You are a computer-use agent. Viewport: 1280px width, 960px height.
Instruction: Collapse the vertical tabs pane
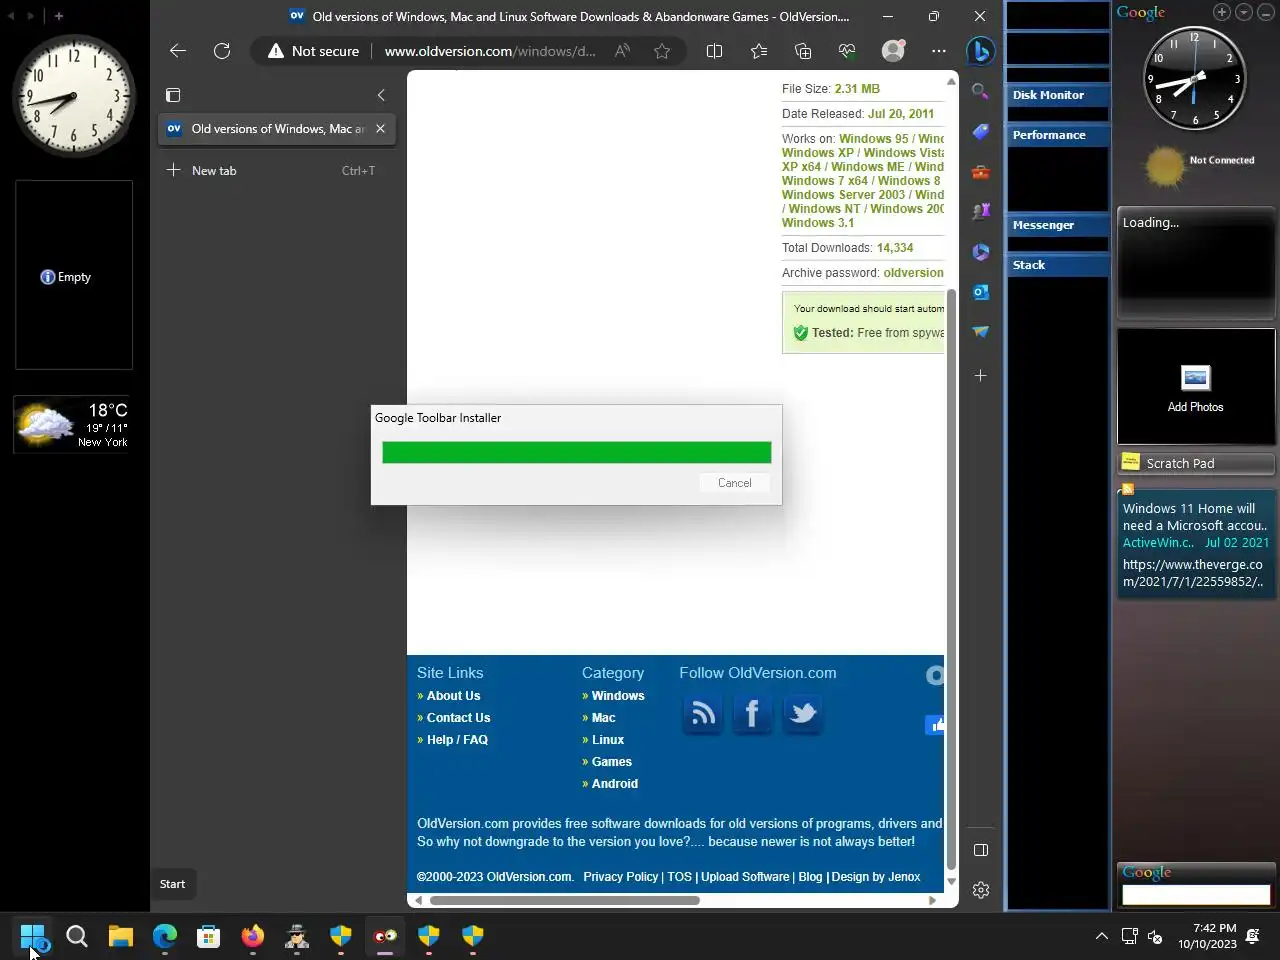(381, 95)
